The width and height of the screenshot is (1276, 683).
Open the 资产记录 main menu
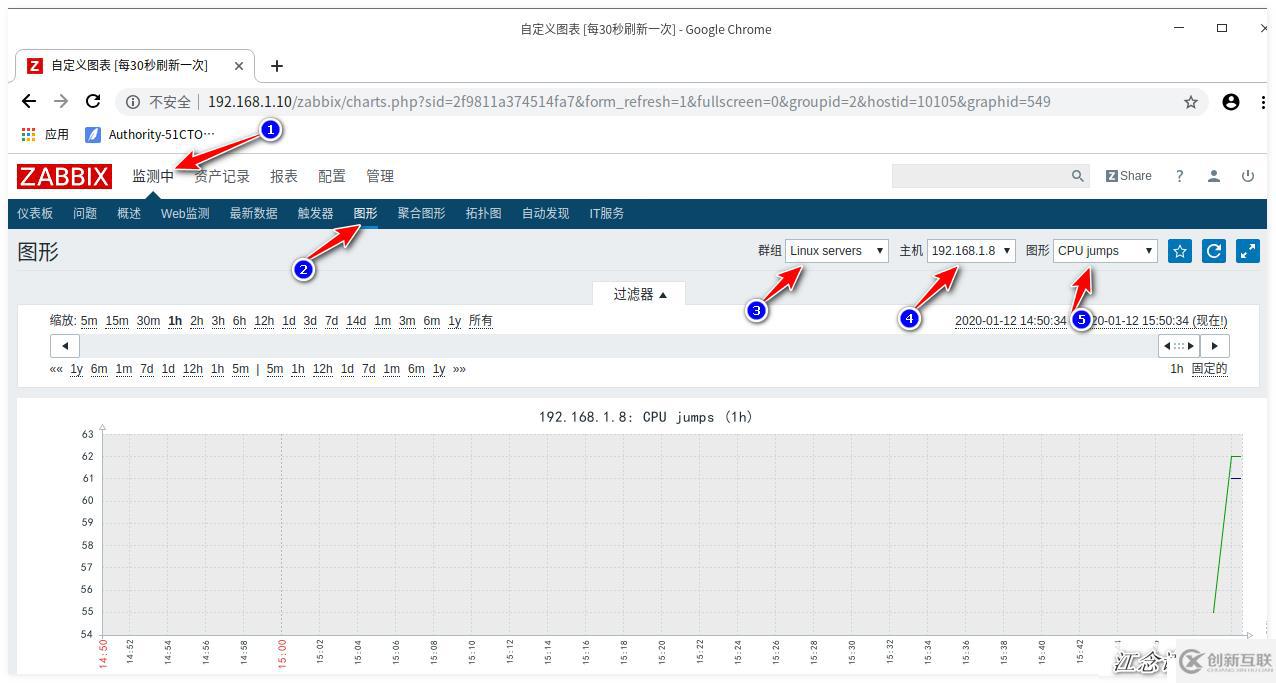pos(222,176)
